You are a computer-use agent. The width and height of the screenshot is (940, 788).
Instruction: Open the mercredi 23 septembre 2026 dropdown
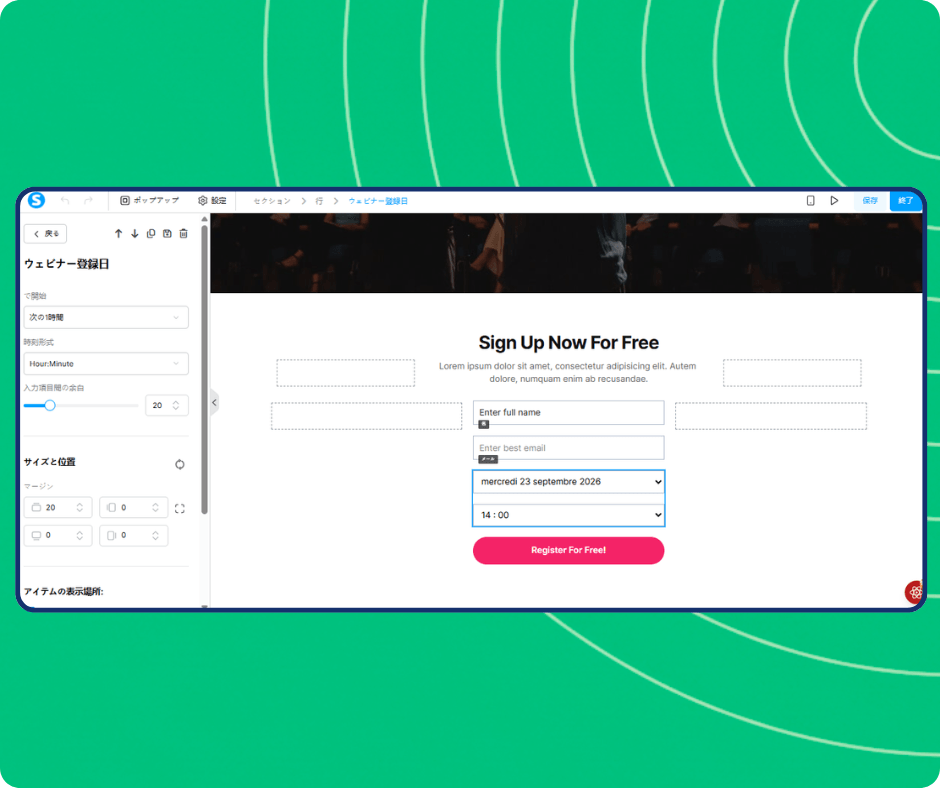coord(568,482)
